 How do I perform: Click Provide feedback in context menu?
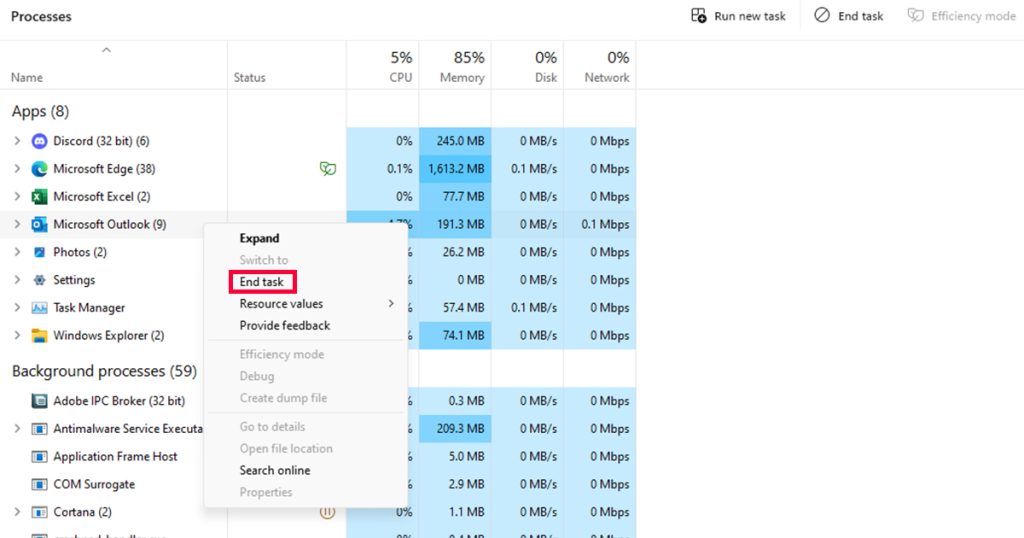(x=285, y=325)
